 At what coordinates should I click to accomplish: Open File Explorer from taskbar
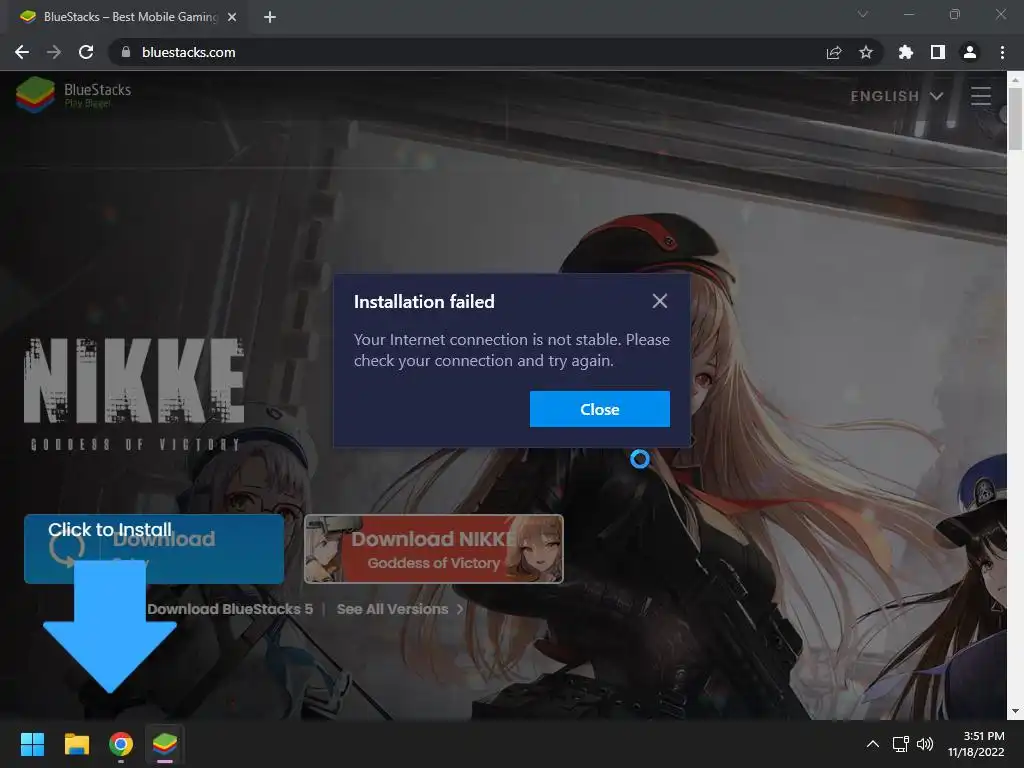(x=76, y=744)
